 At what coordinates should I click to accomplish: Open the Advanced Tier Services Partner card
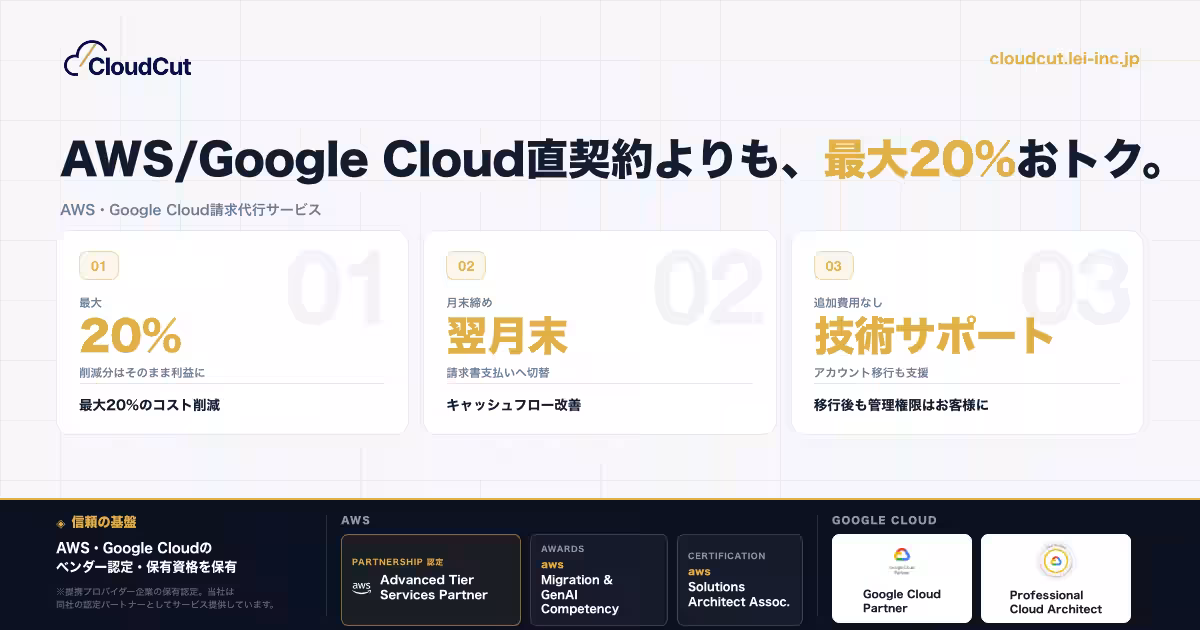coord(431,580)
